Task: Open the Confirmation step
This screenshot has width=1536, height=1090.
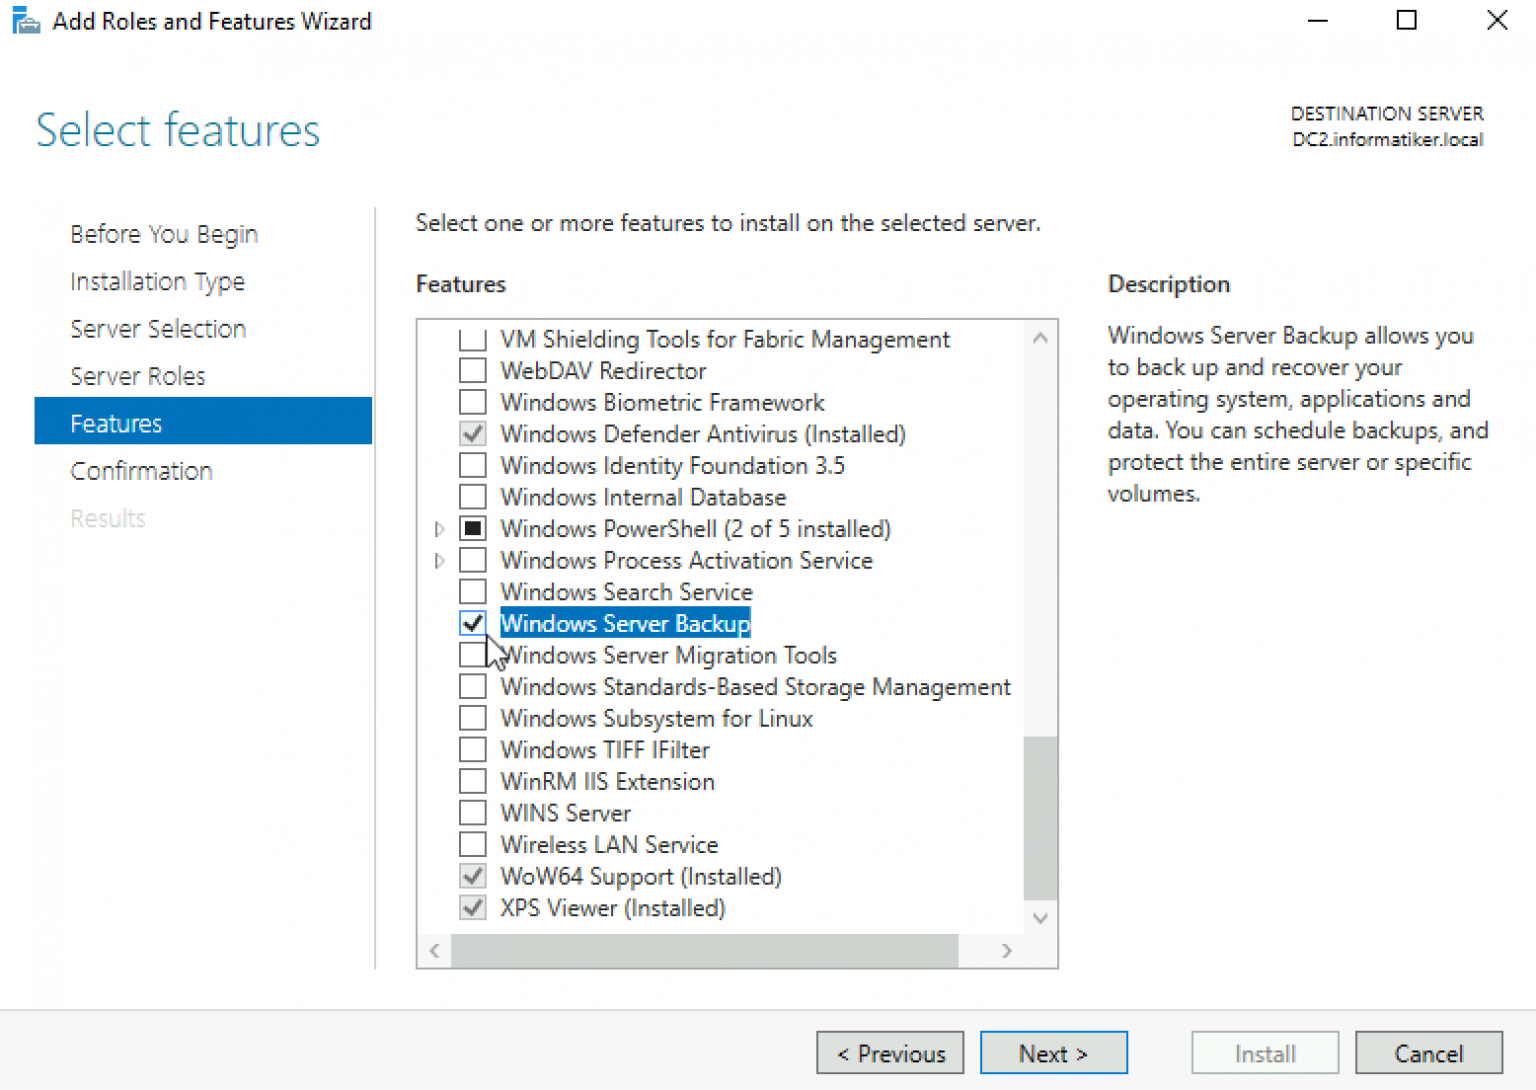Action: point(141,470)
